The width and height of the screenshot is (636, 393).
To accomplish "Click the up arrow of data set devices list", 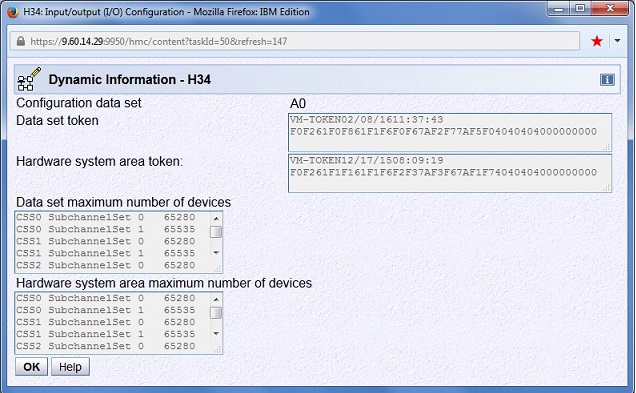I will (x=216, y=218).
